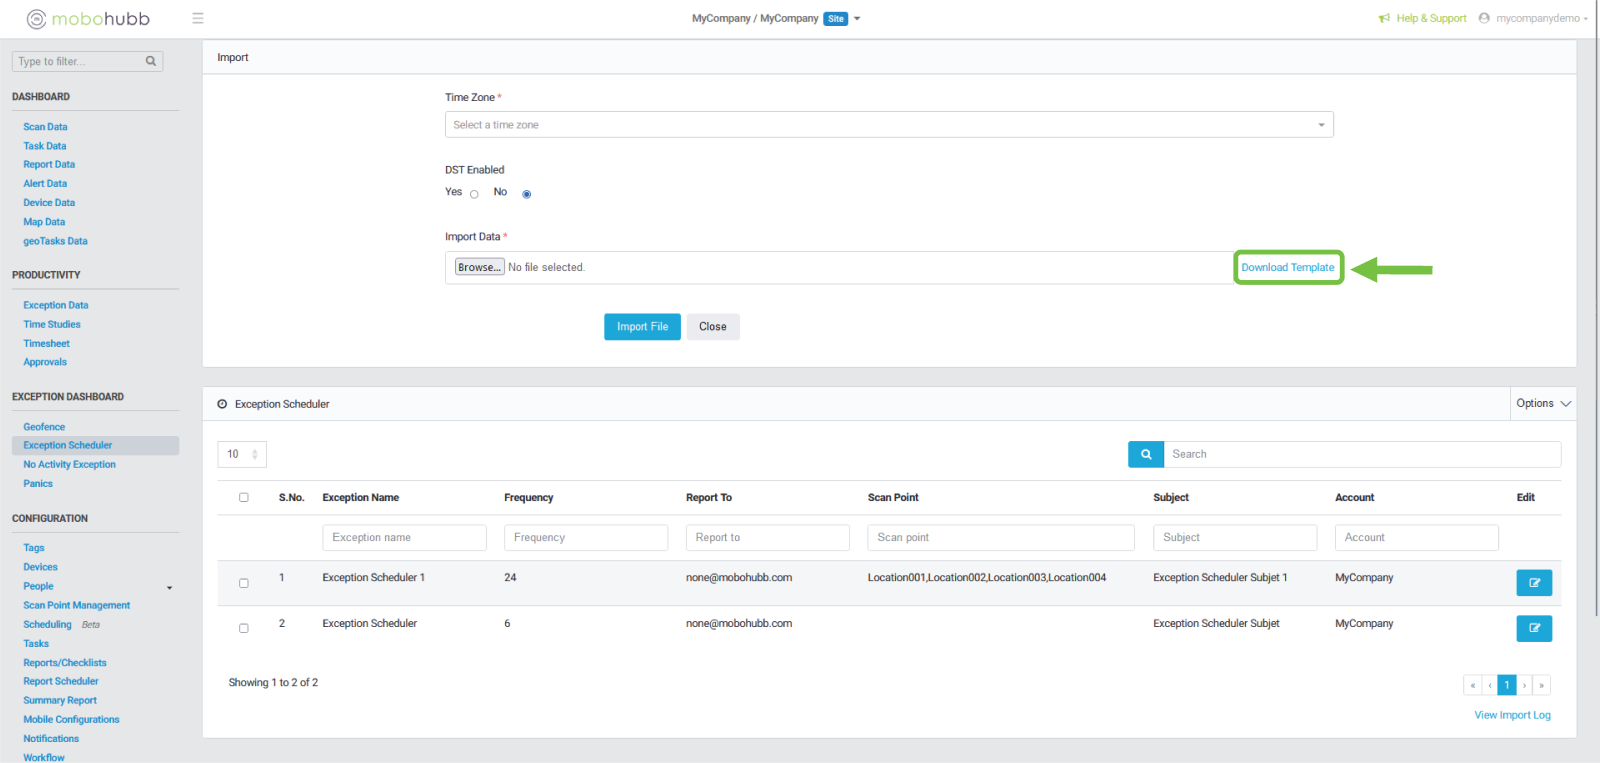Go to the first page arrow
Viewport: 1600px width, 763px height.
(x=1472, y=685)
